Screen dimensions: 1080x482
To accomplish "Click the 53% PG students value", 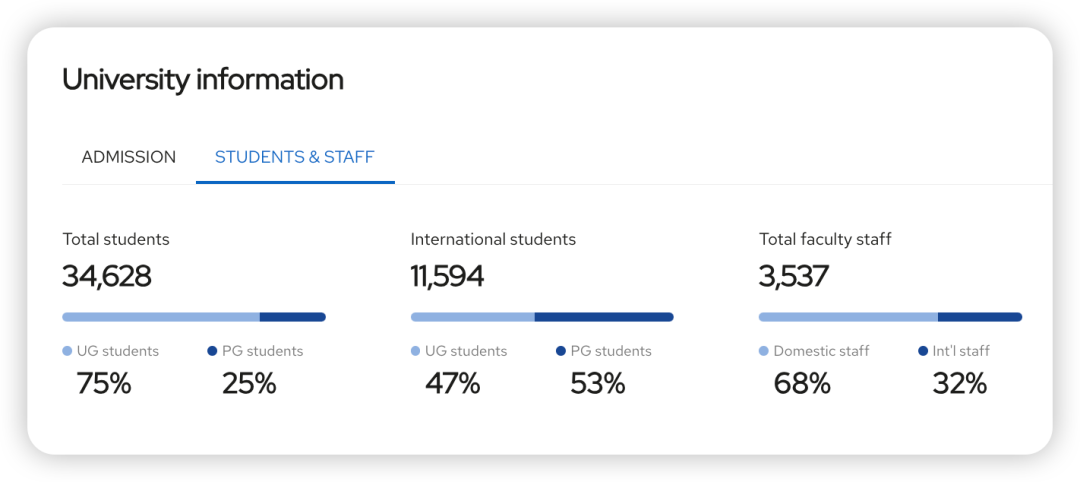I will pyautogui.click(x=597, y=383).
